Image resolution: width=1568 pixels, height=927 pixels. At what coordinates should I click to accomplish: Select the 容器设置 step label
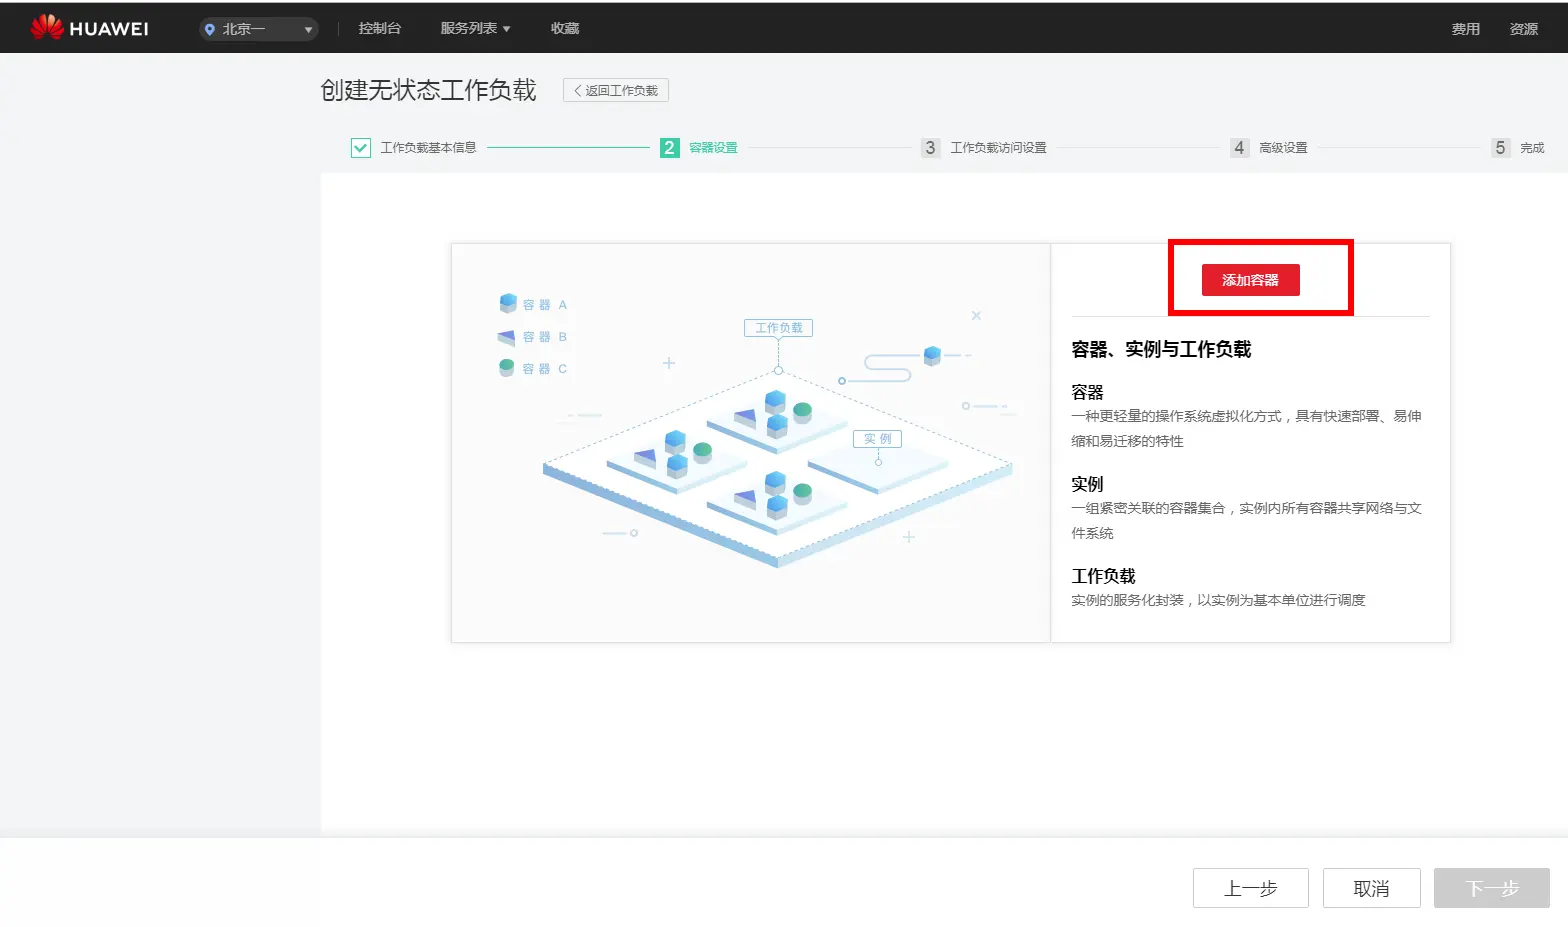click(713, 148)
